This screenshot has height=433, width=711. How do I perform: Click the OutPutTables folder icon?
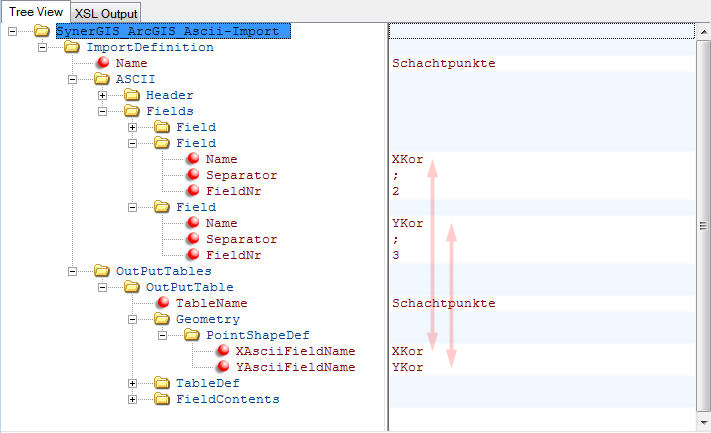102,271
